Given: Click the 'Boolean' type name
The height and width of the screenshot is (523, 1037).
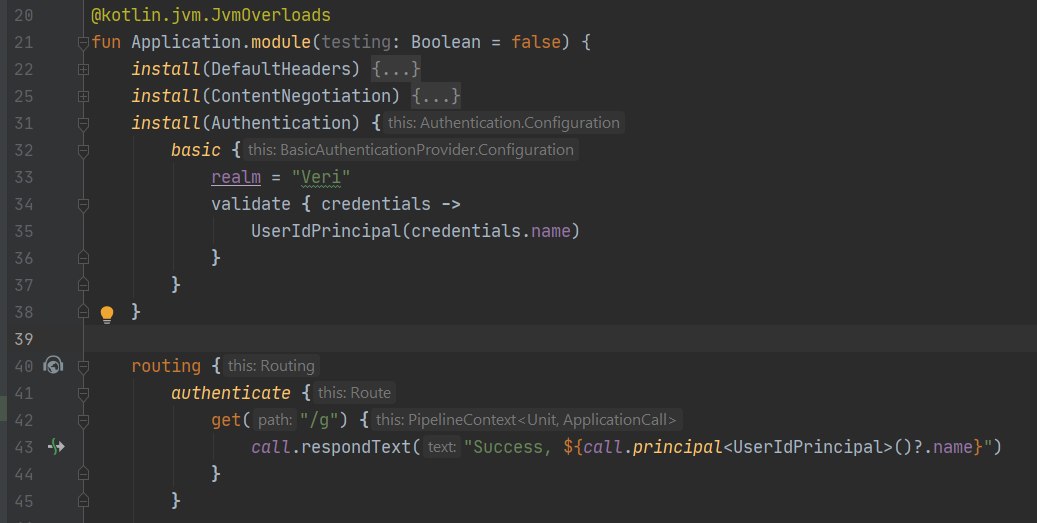Looking at the screenshot, I should (x=446, y=42).
